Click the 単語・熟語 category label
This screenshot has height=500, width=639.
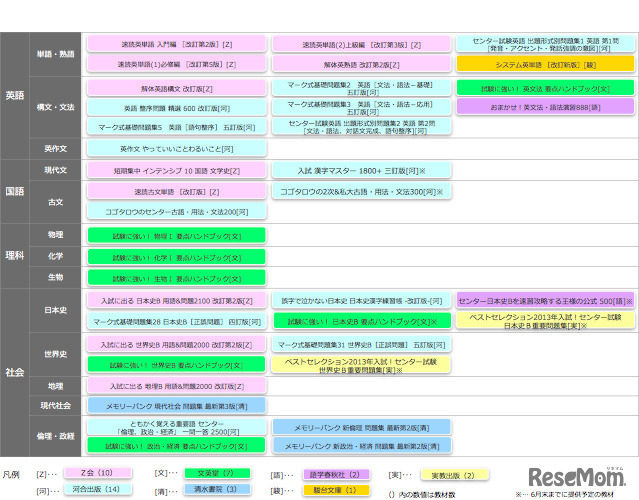55,54
